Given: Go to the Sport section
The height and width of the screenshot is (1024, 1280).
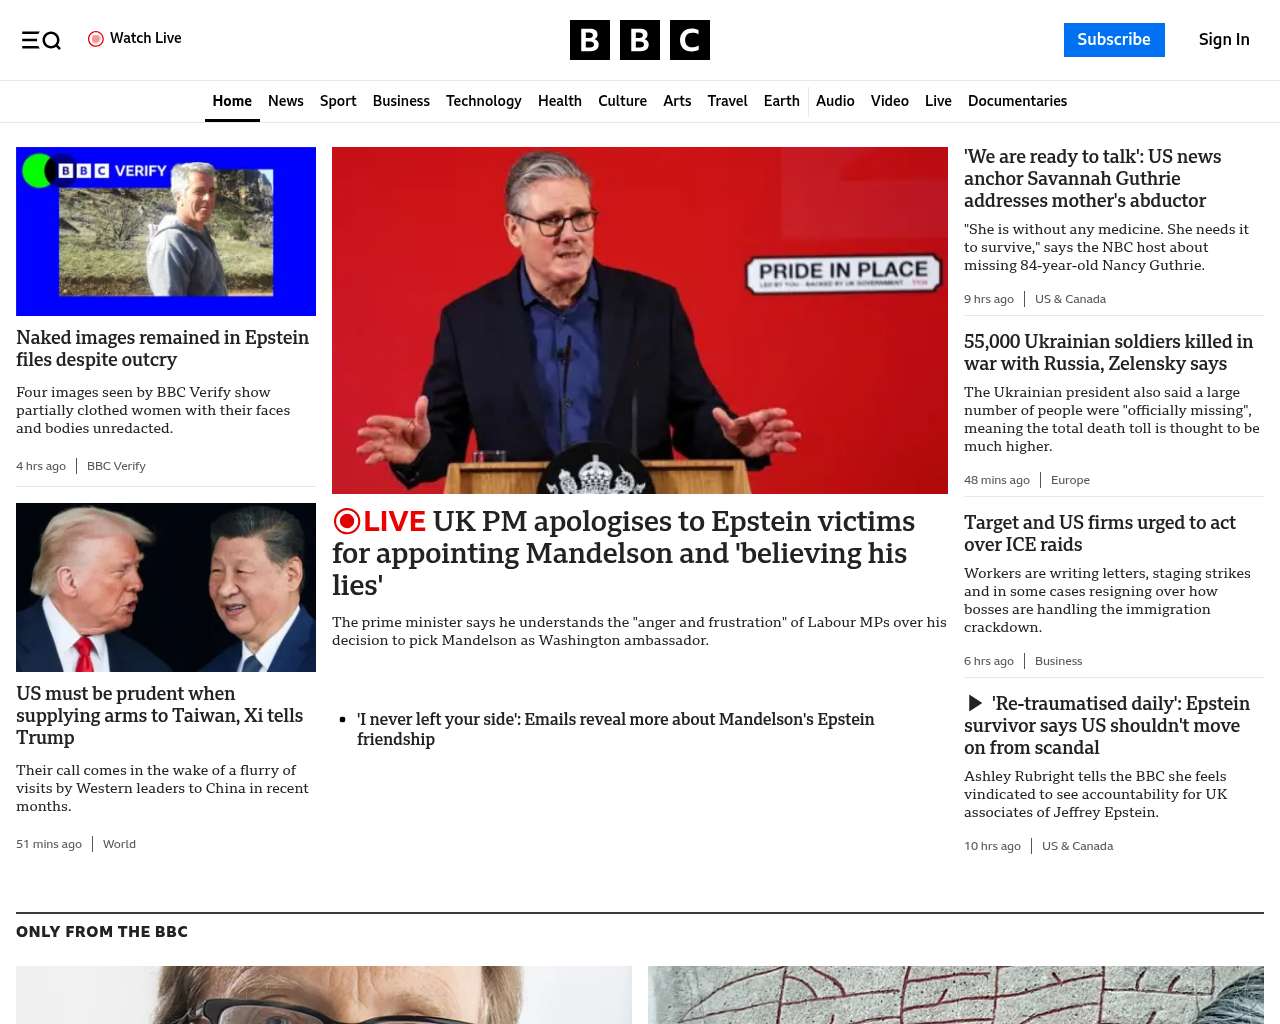Looking at the screenshot, I should pos(338,101).
